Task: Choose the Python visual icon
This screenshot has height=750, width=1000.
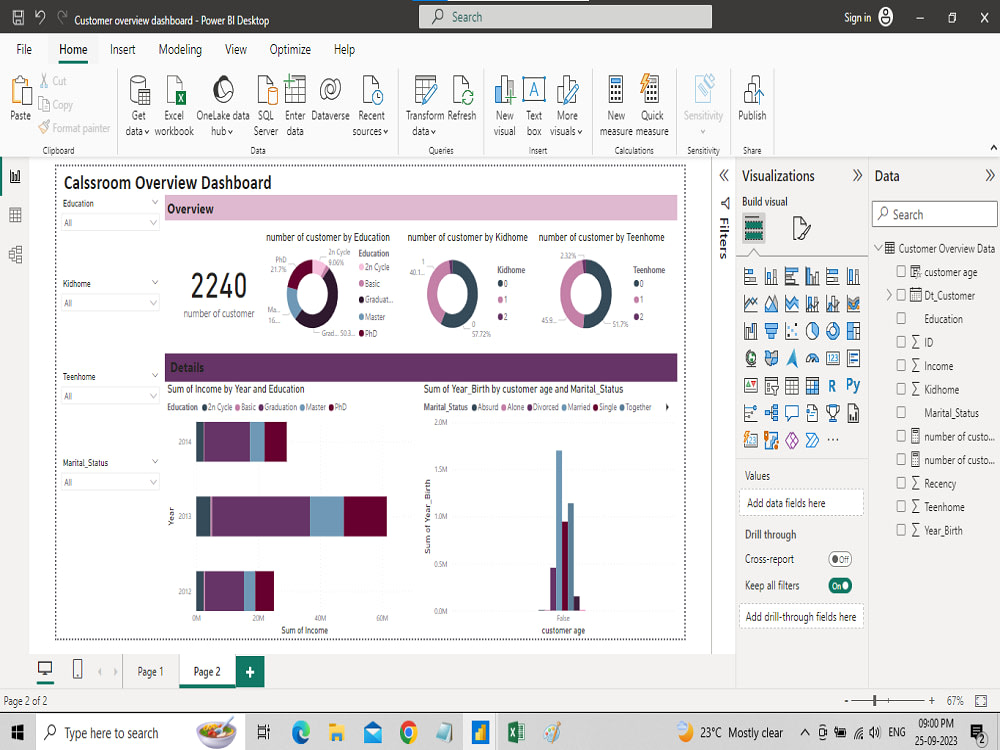Action: click(853, 385)
